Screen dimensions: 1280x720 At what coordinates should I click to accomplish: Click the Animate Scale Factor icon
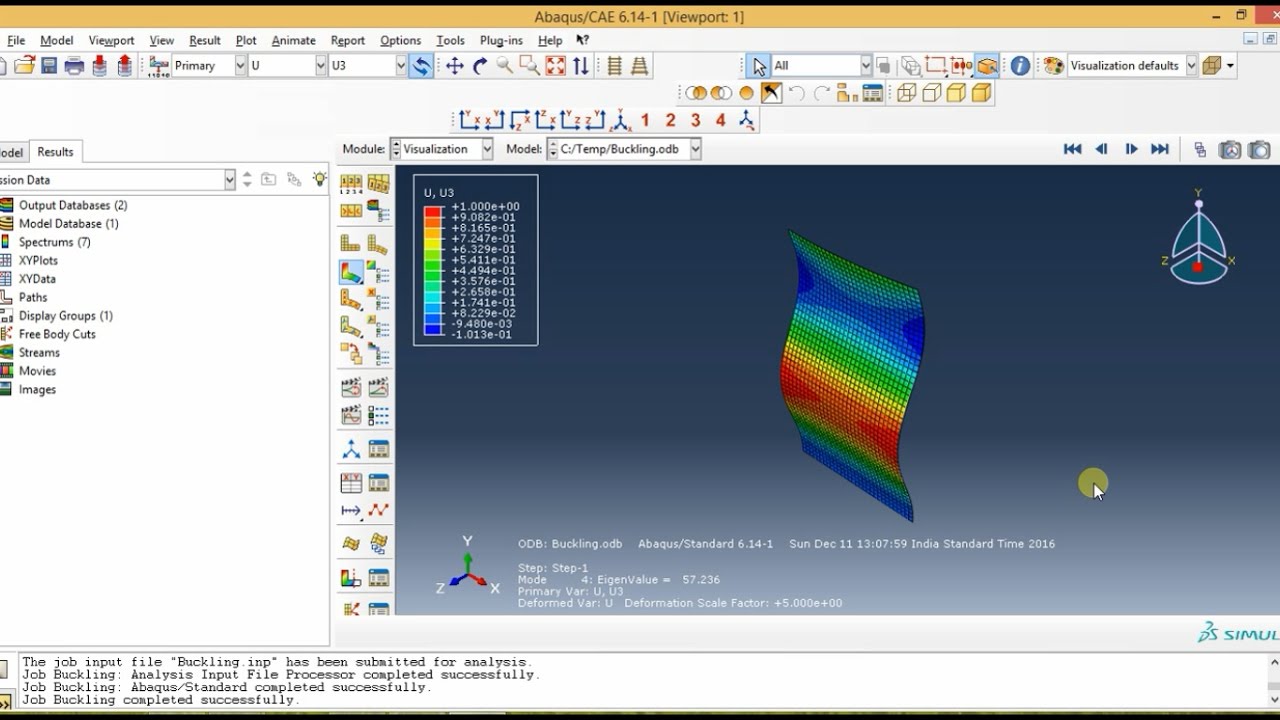tap(351, 386)
